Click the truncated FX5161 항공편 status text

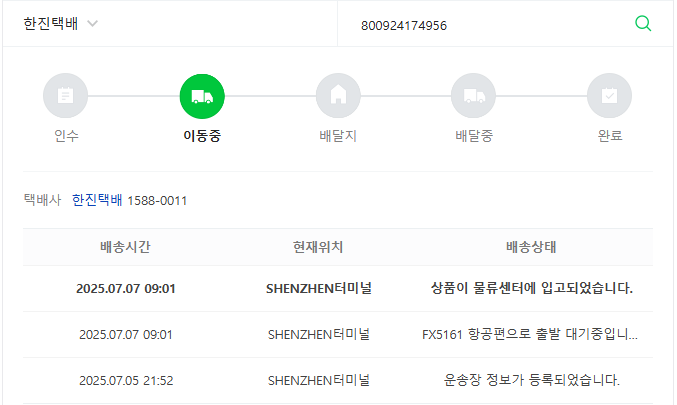click(530, 334)
